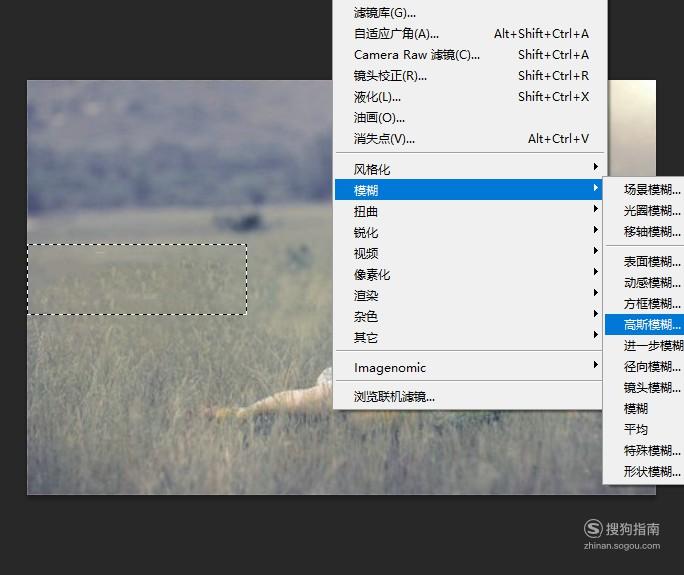Expand the 锐化 sharpen submenu

pyautogui.click(x=469, y=232)
